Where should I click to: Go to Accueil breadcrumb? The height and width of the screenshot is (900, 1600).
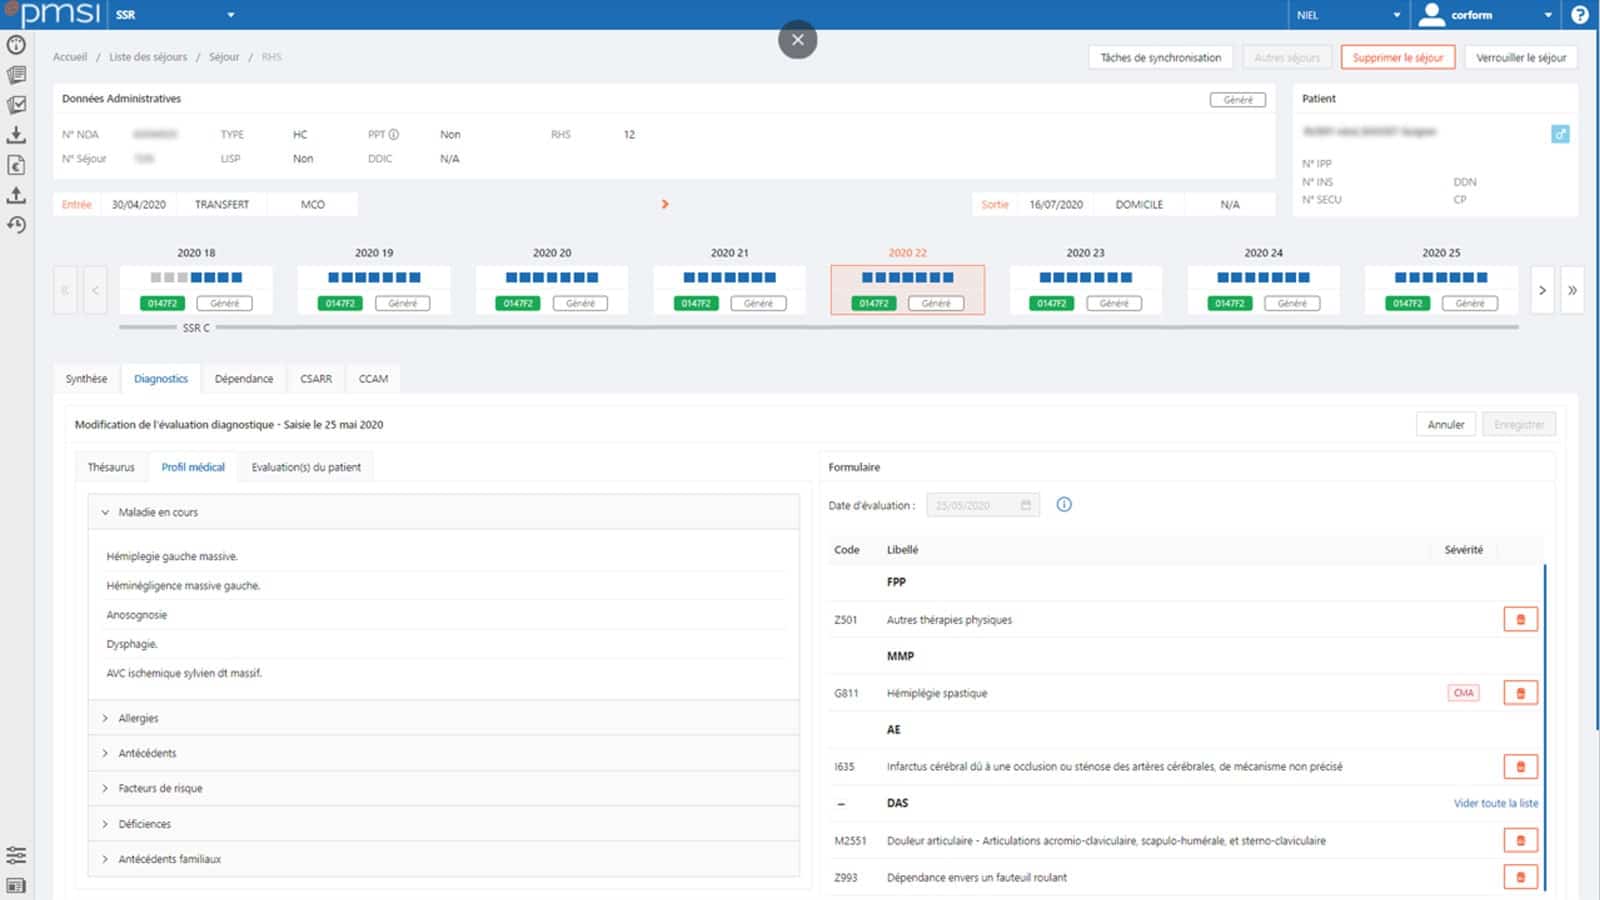(x=70, y=57)
